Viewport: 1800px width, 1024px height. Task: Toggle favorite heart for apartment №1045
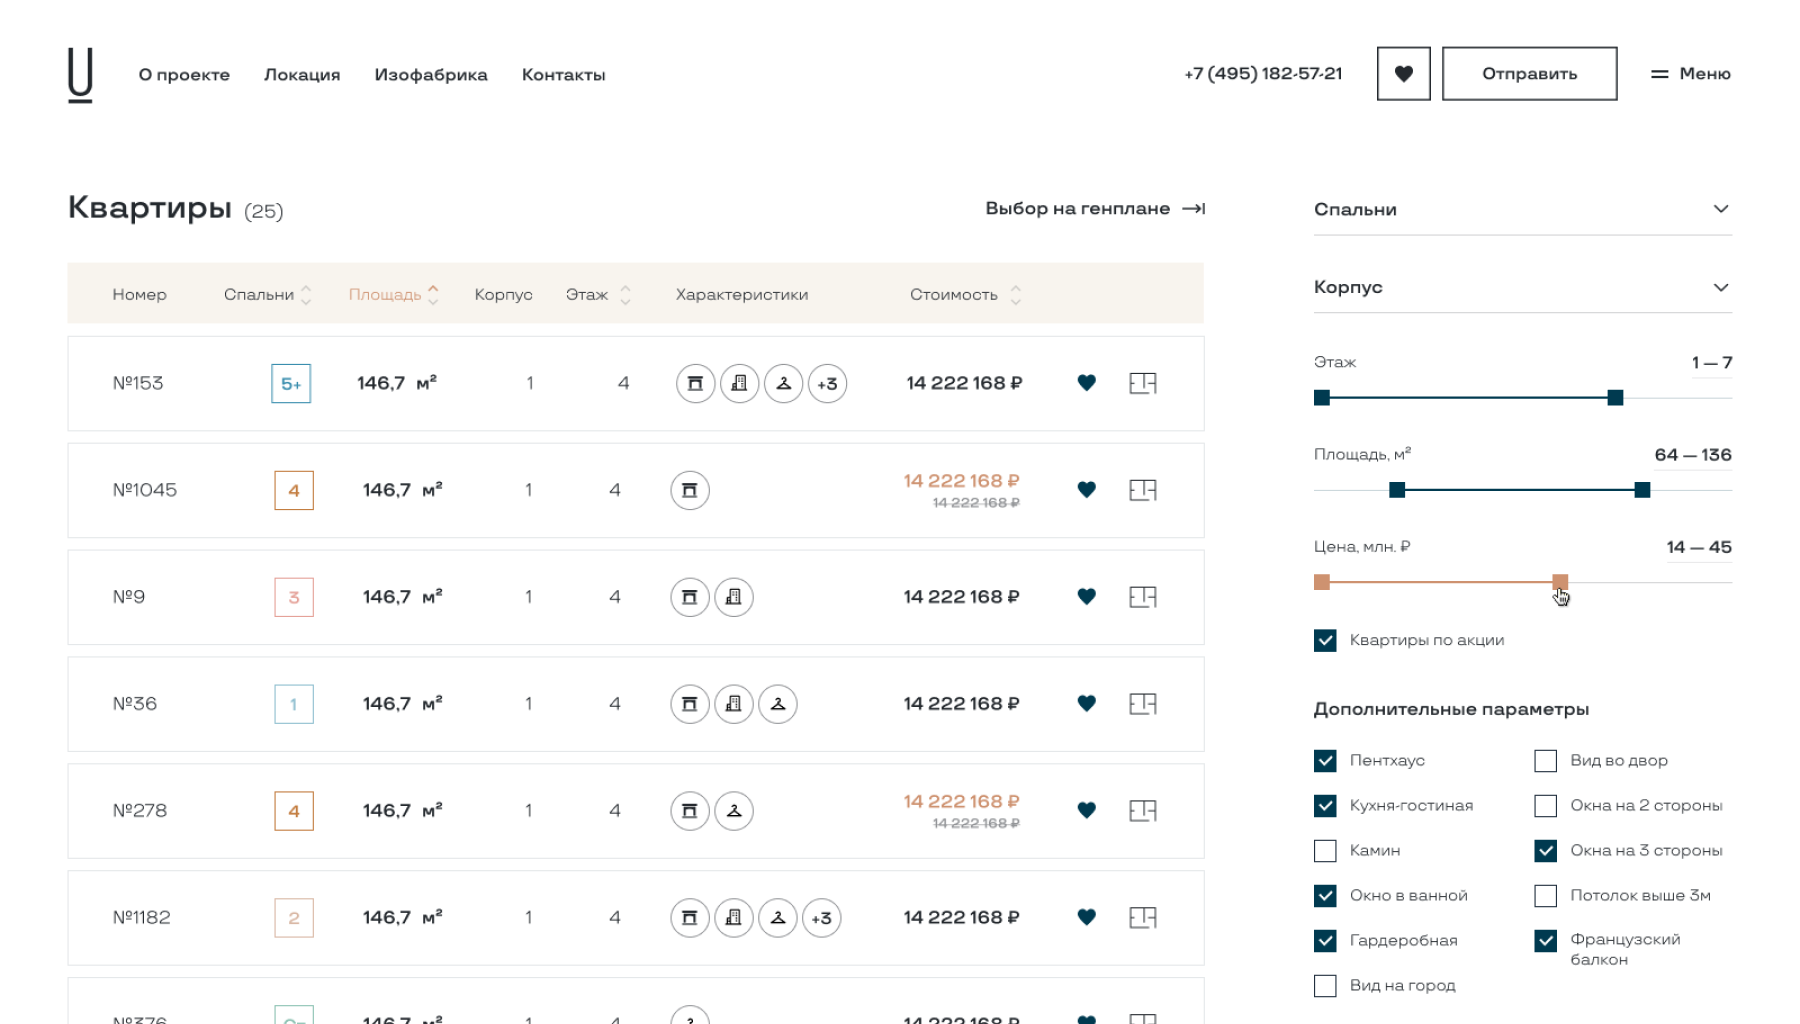[1087, 490]
